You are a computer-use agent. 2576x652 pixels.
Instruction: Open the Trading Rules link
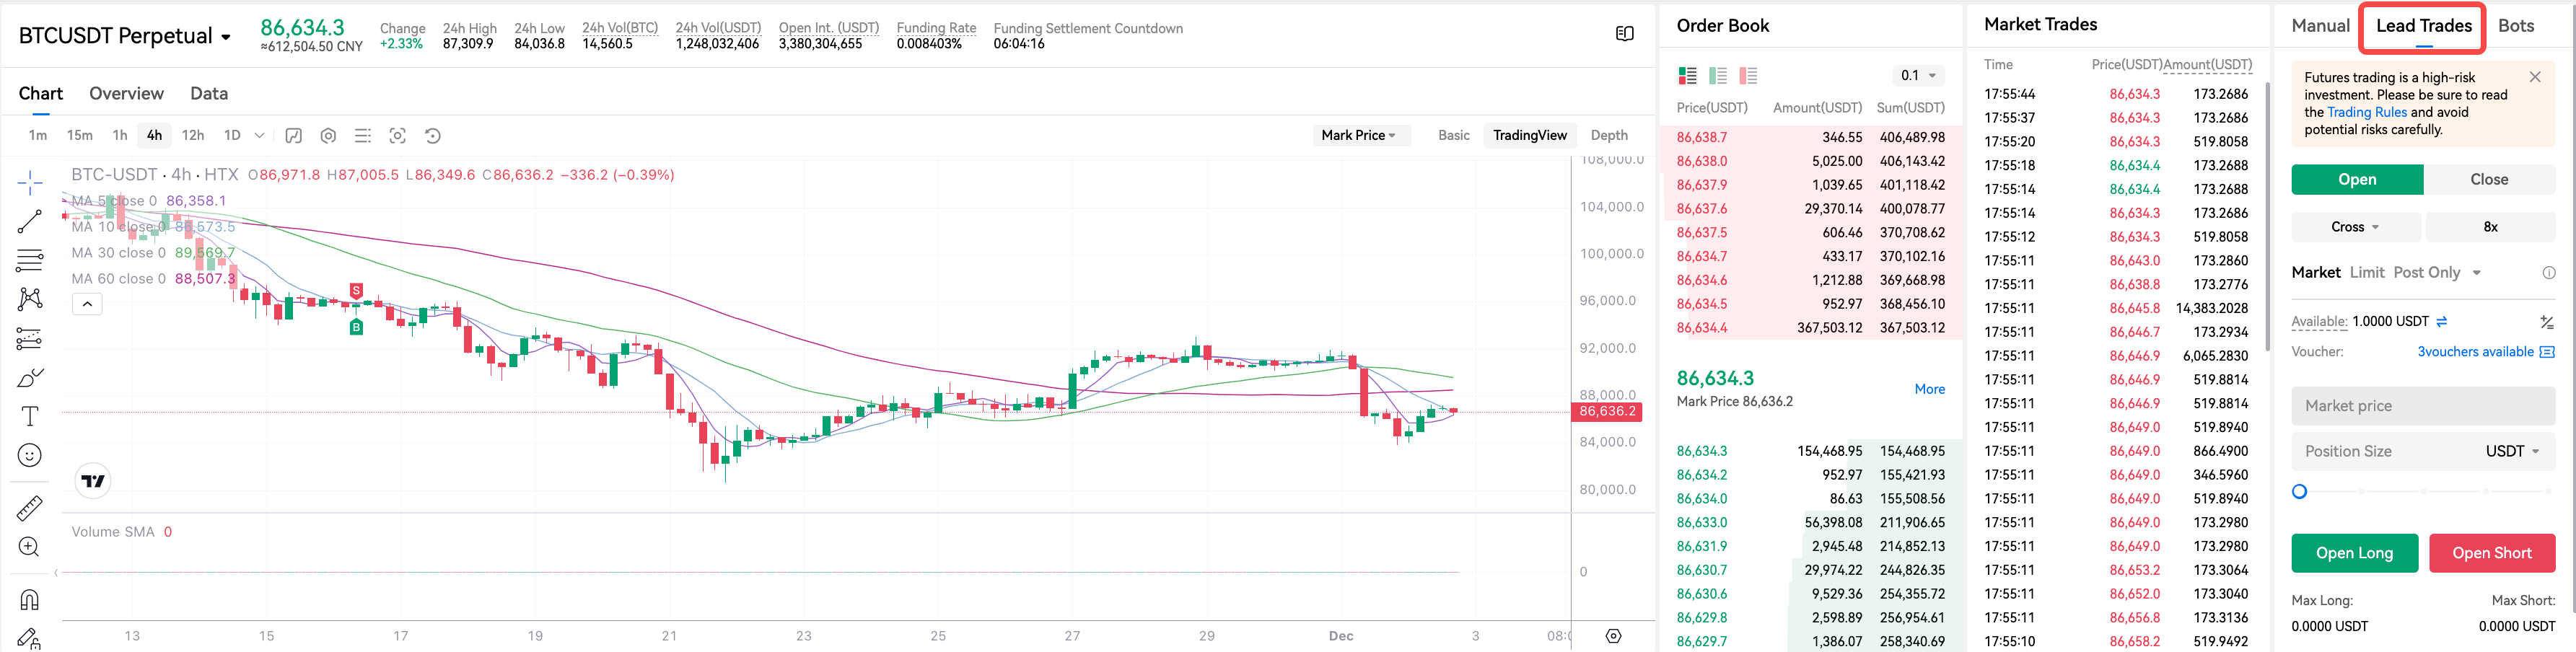(2366, 112)
